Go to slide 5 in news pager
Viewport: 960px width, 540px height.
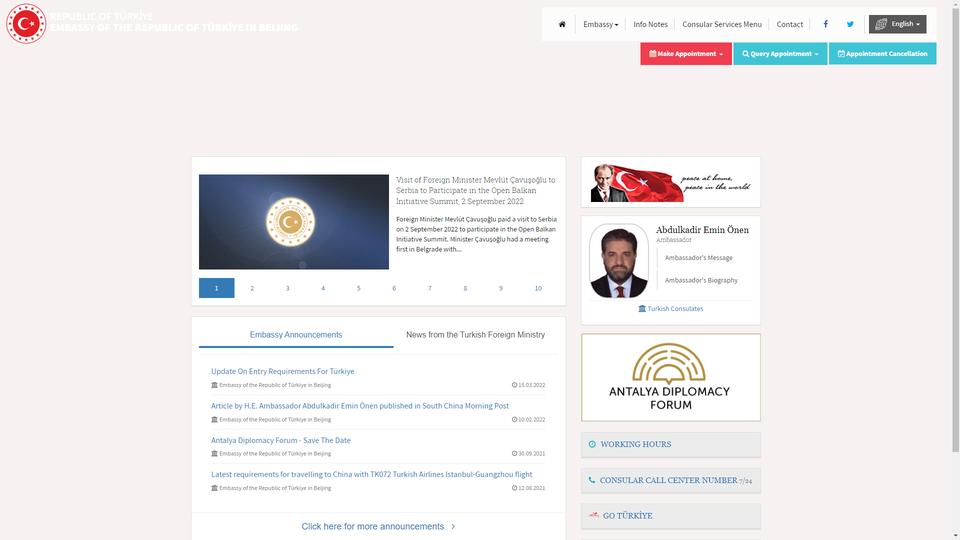pos(358,288)
